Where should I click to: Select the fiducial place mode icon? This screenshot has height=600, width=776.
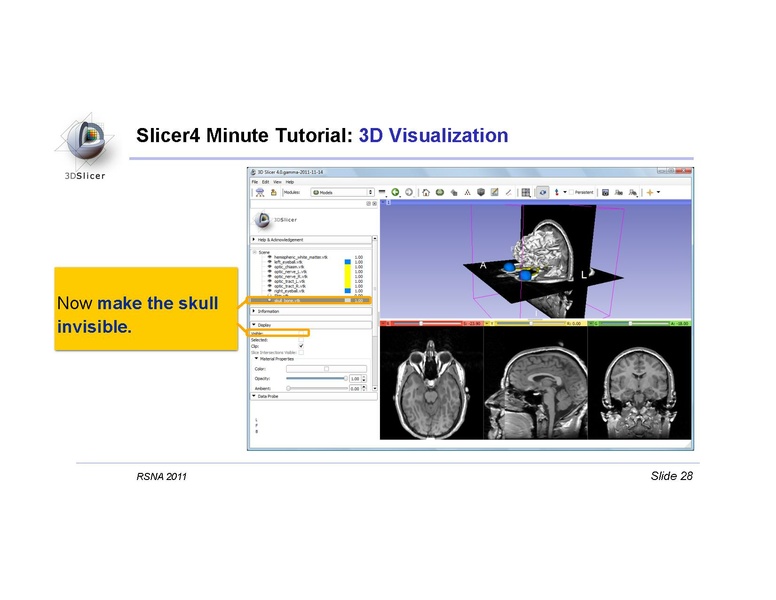click(x=557, y=192)
